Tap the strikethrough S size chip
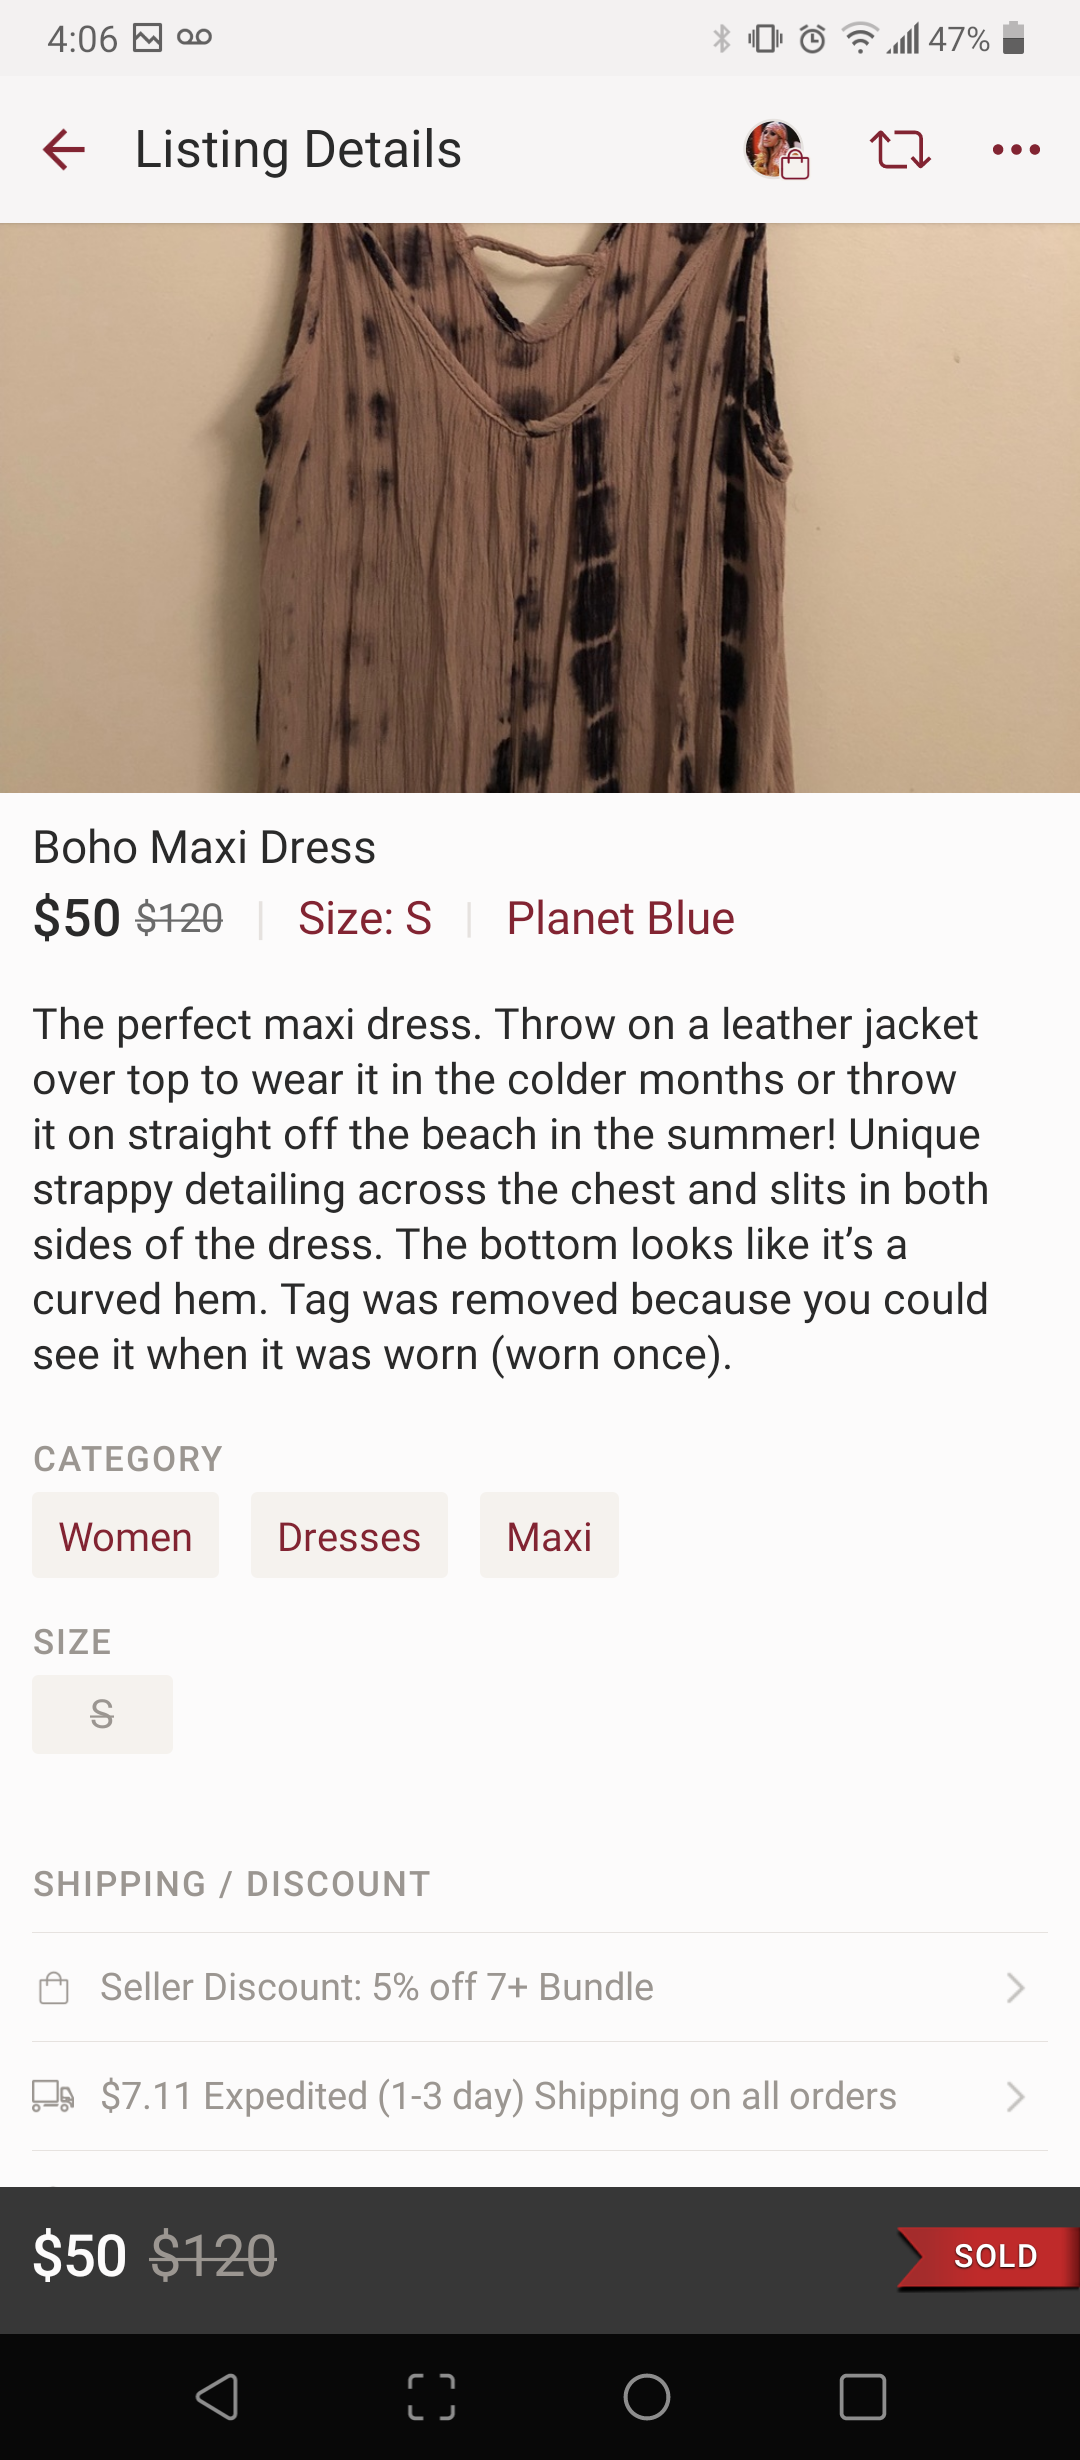This screenshot has width=1080, height=2460. tap(102, 1714)
